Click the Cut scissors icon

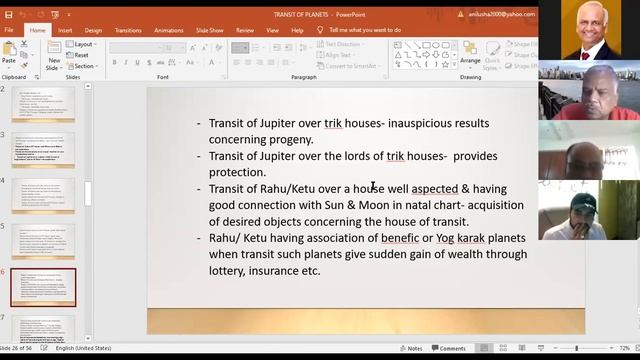[24, 44]
